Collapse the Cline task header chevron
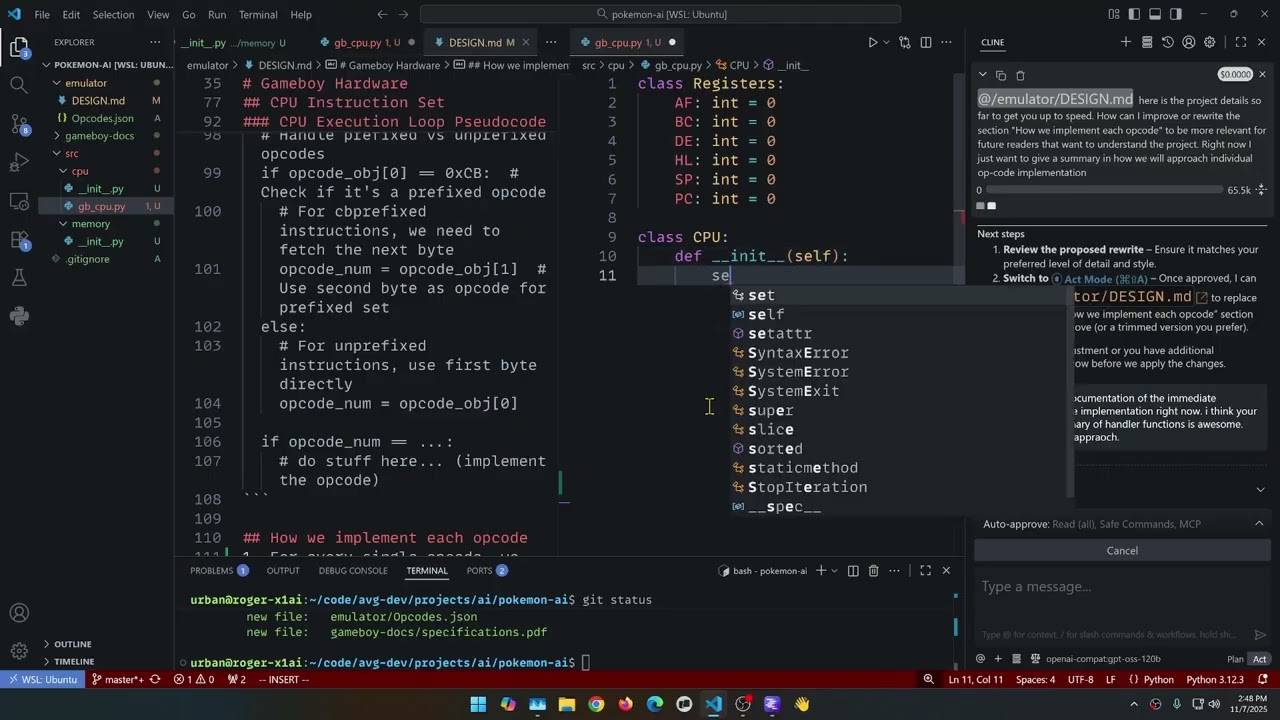The width and height of the screenshot is (1280, 720). tap(983, 75)
